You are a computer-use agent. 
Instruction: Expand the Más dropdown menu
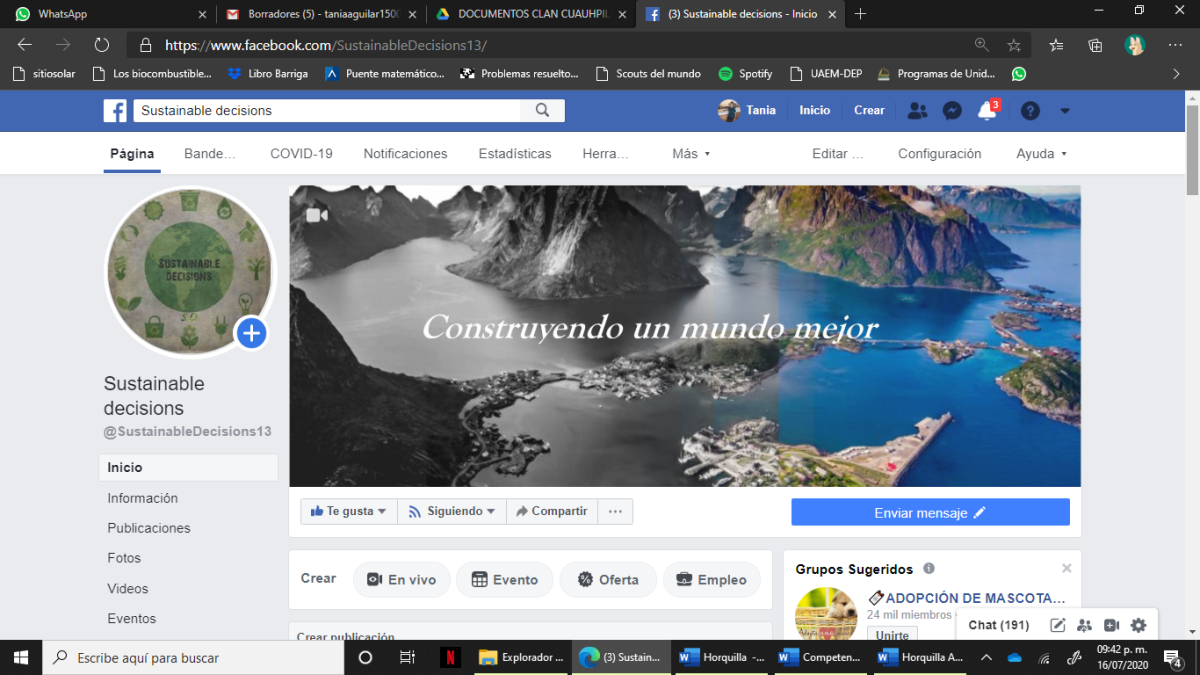click(691, 154)
